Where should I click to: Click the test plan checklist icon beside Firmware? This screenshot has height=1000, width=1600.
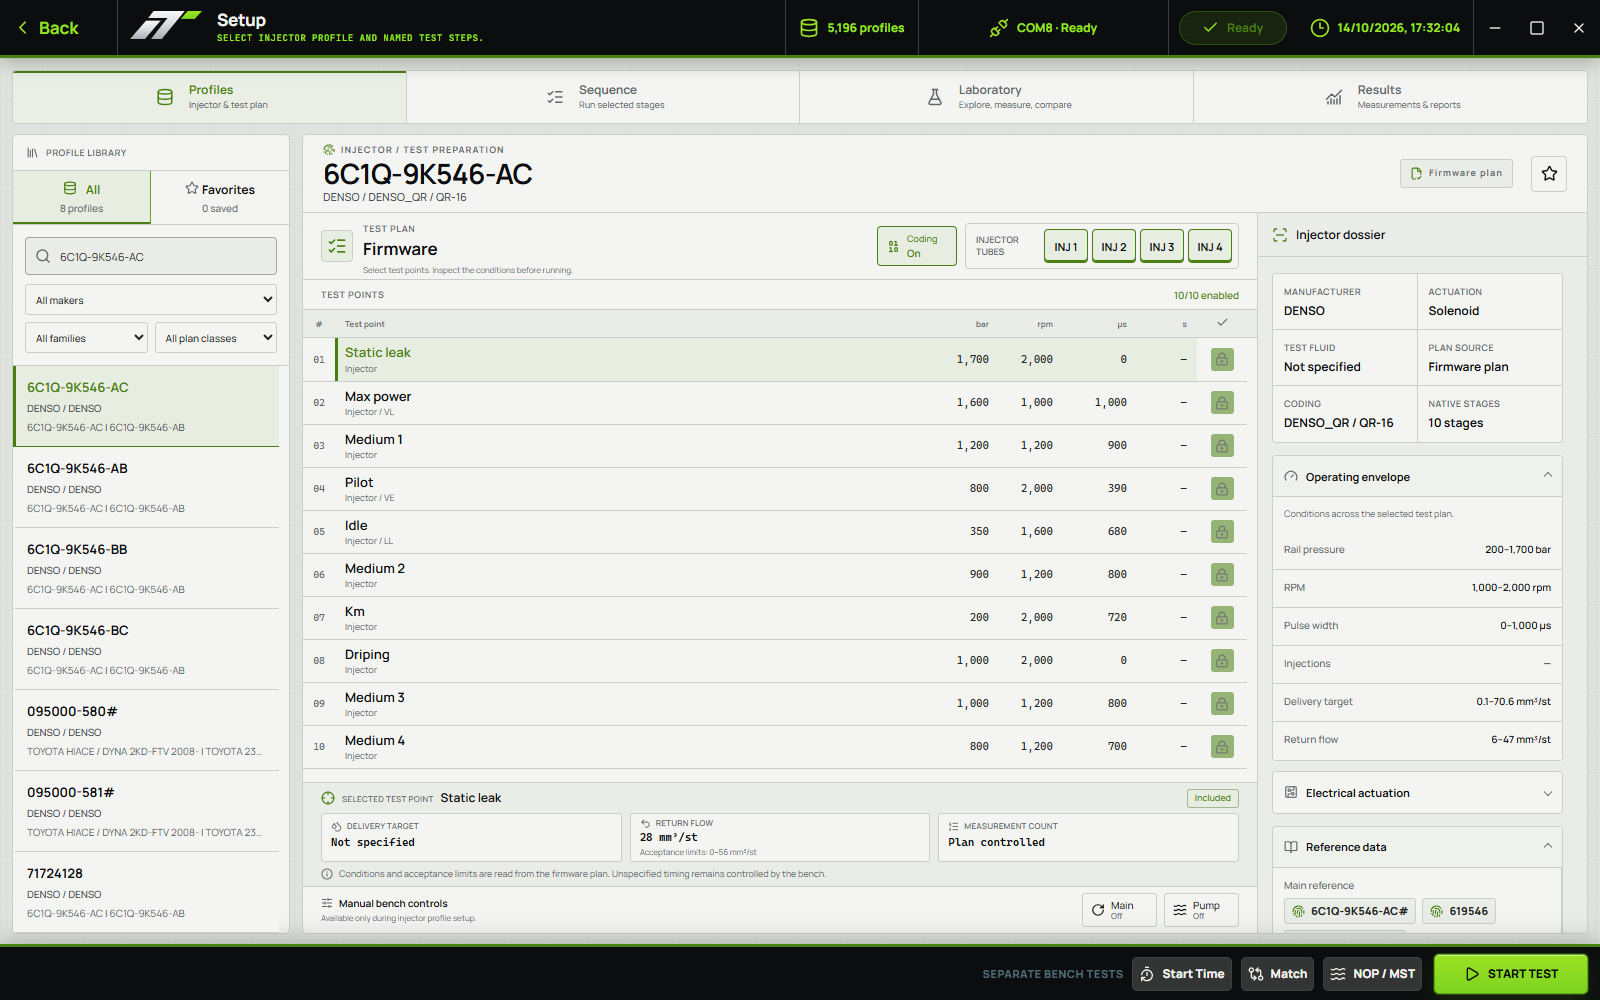click(x=337, y=245)
